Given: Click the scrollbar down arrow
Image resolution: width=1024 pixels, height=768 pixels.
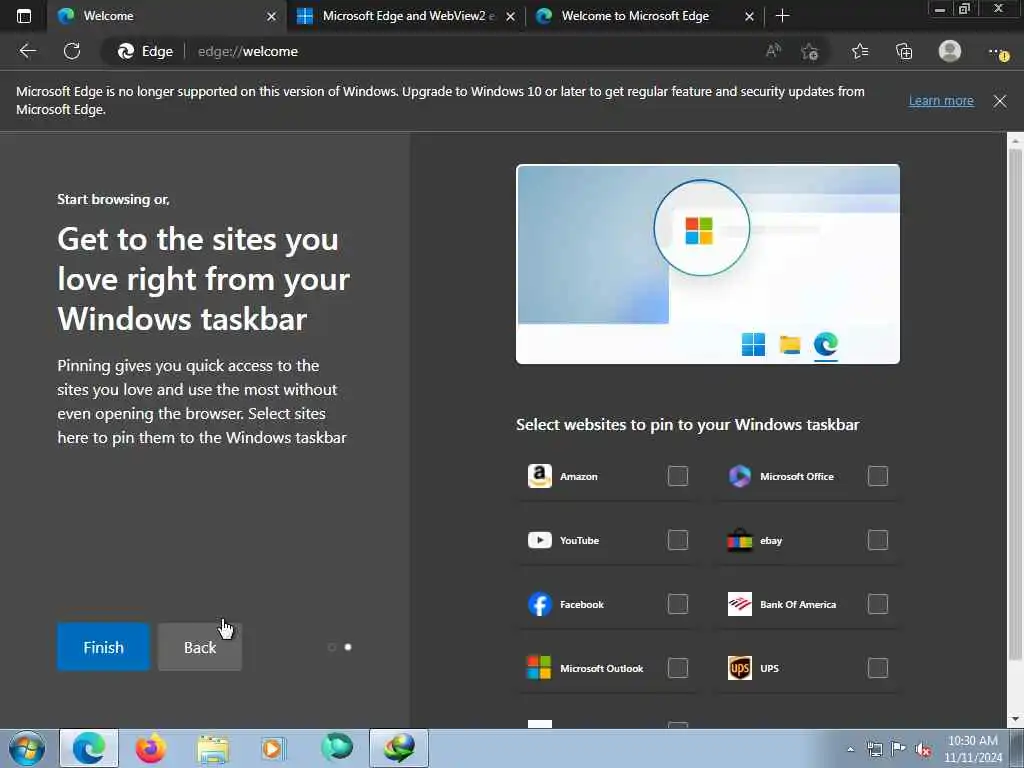Looking at the screenshot, I should pyautogui.click(x=1015, y=719).
